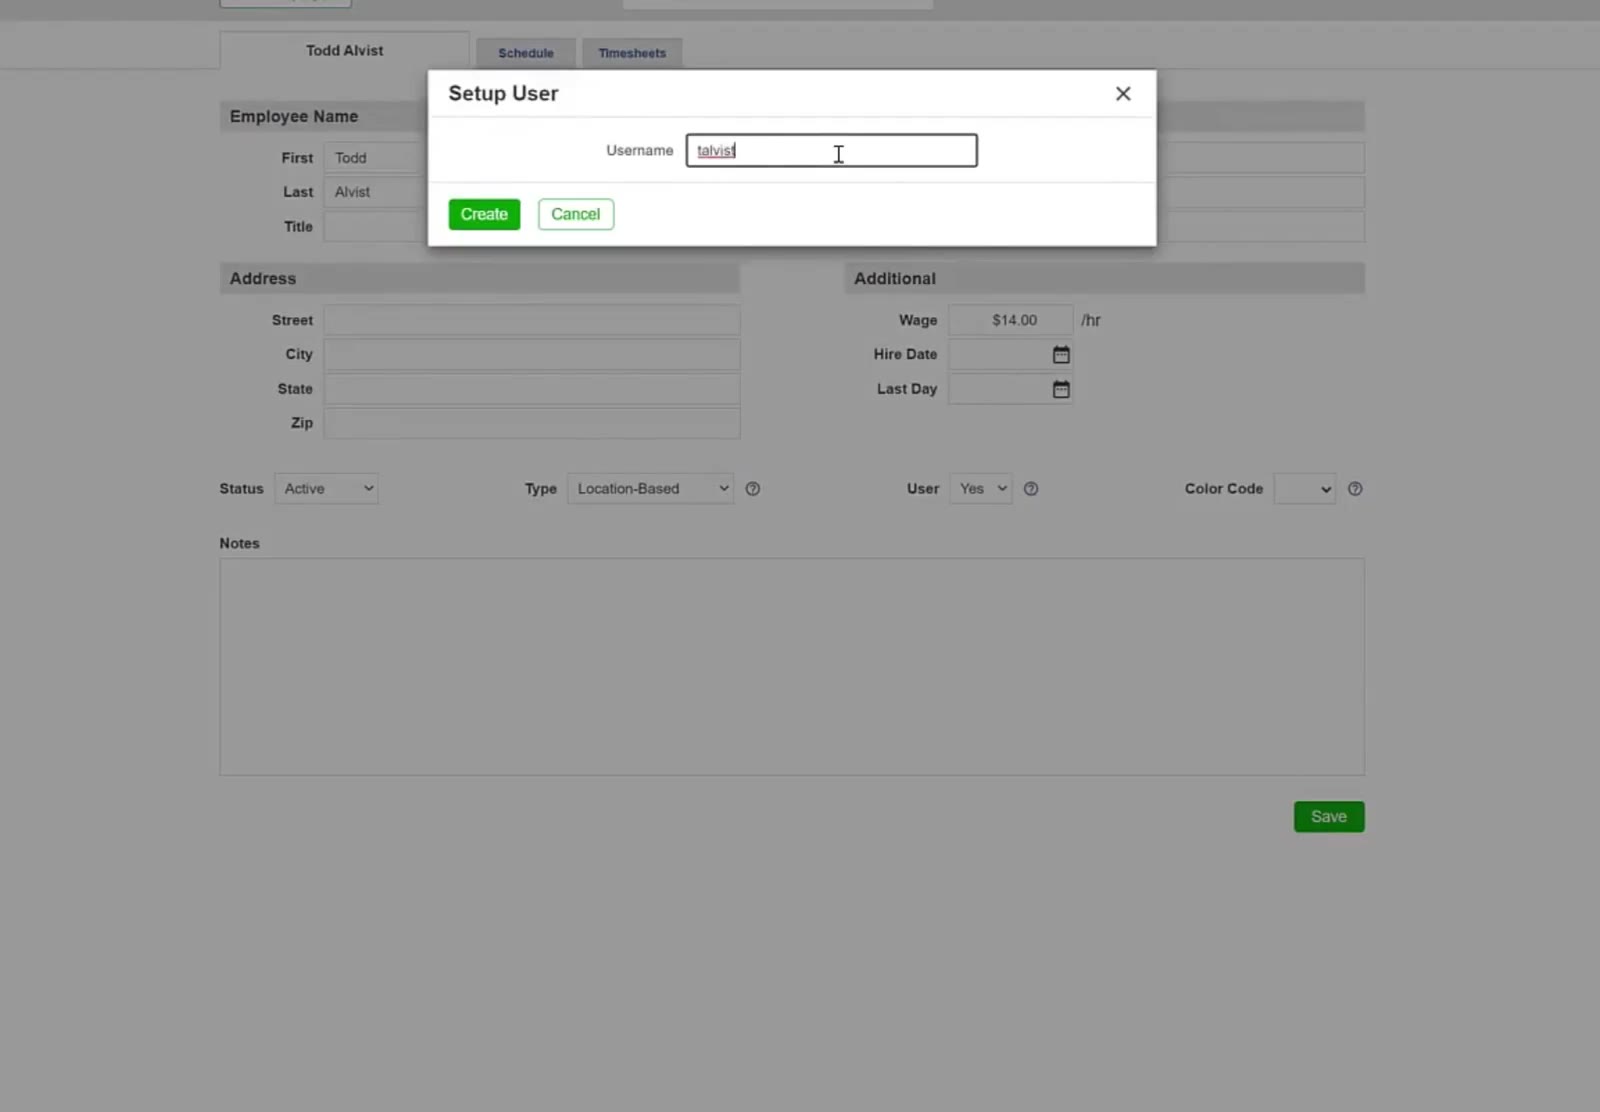The height and width of the screenshot is (1112, 1600).
Task: Open the Status dropdown set to Active
Action: [326, 489]
